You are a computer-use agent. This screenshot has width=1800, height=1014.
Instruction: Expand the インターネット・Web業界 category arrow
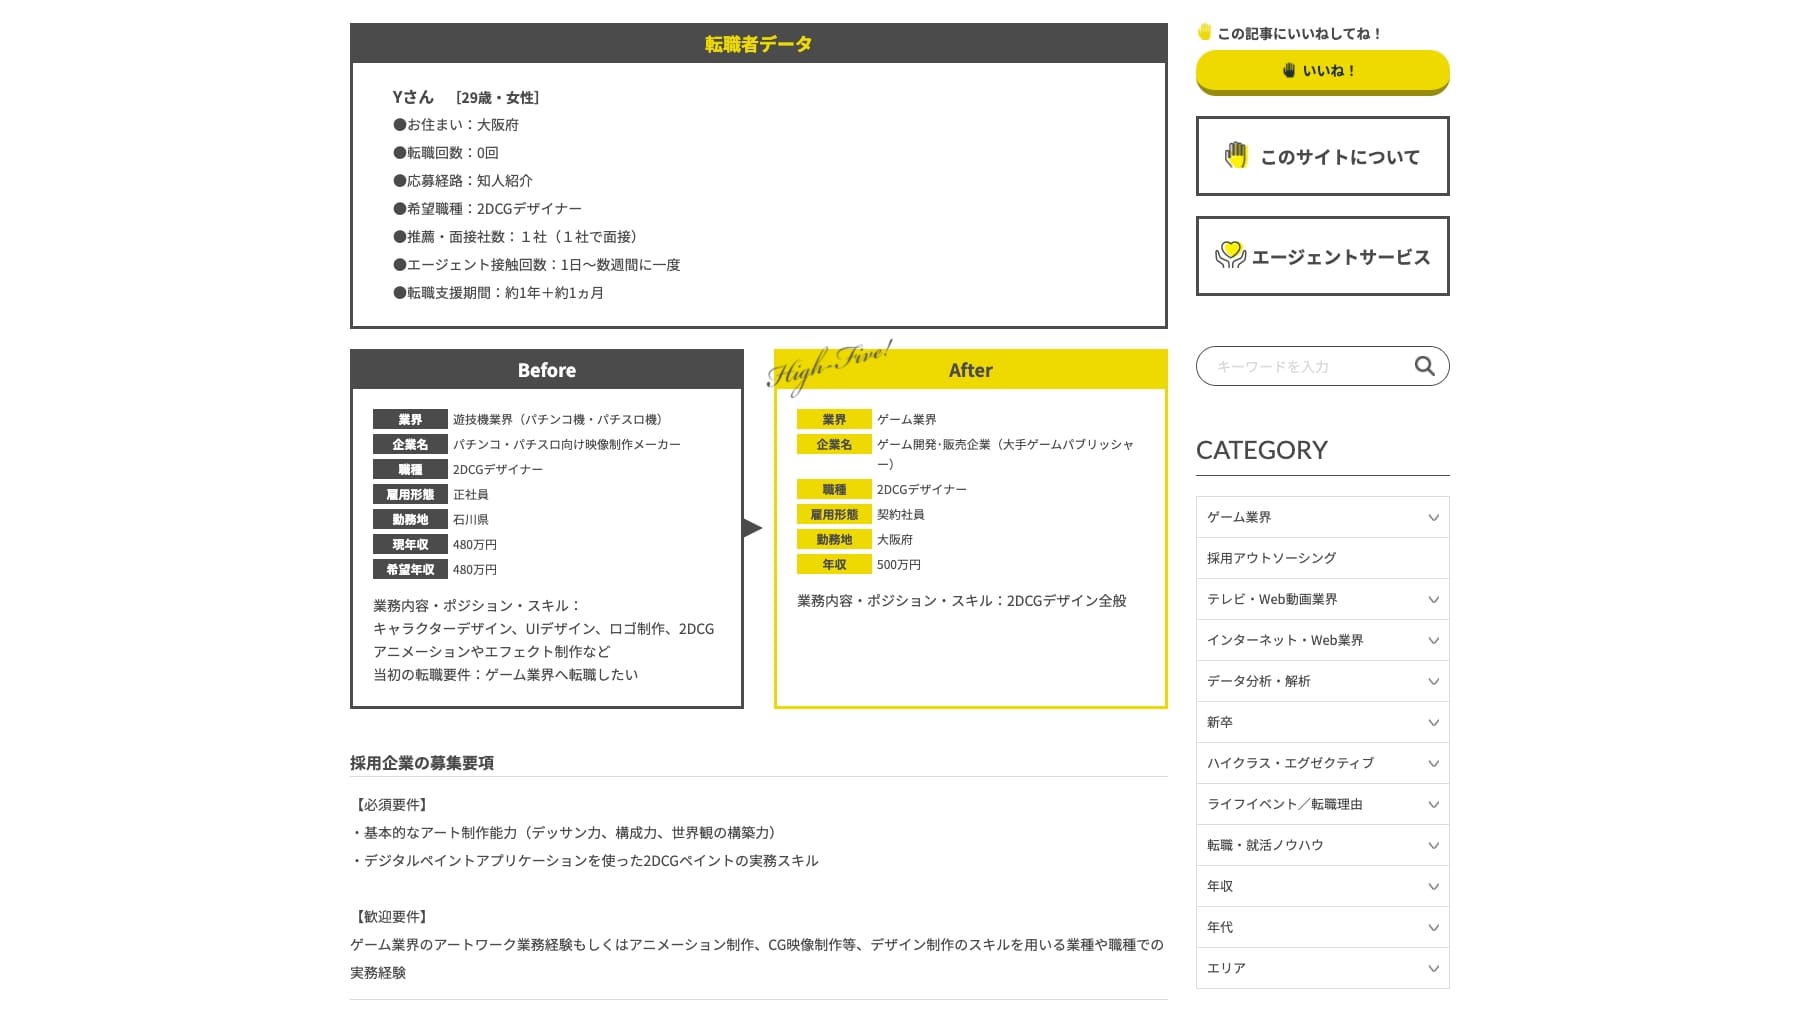point(1433,640)
